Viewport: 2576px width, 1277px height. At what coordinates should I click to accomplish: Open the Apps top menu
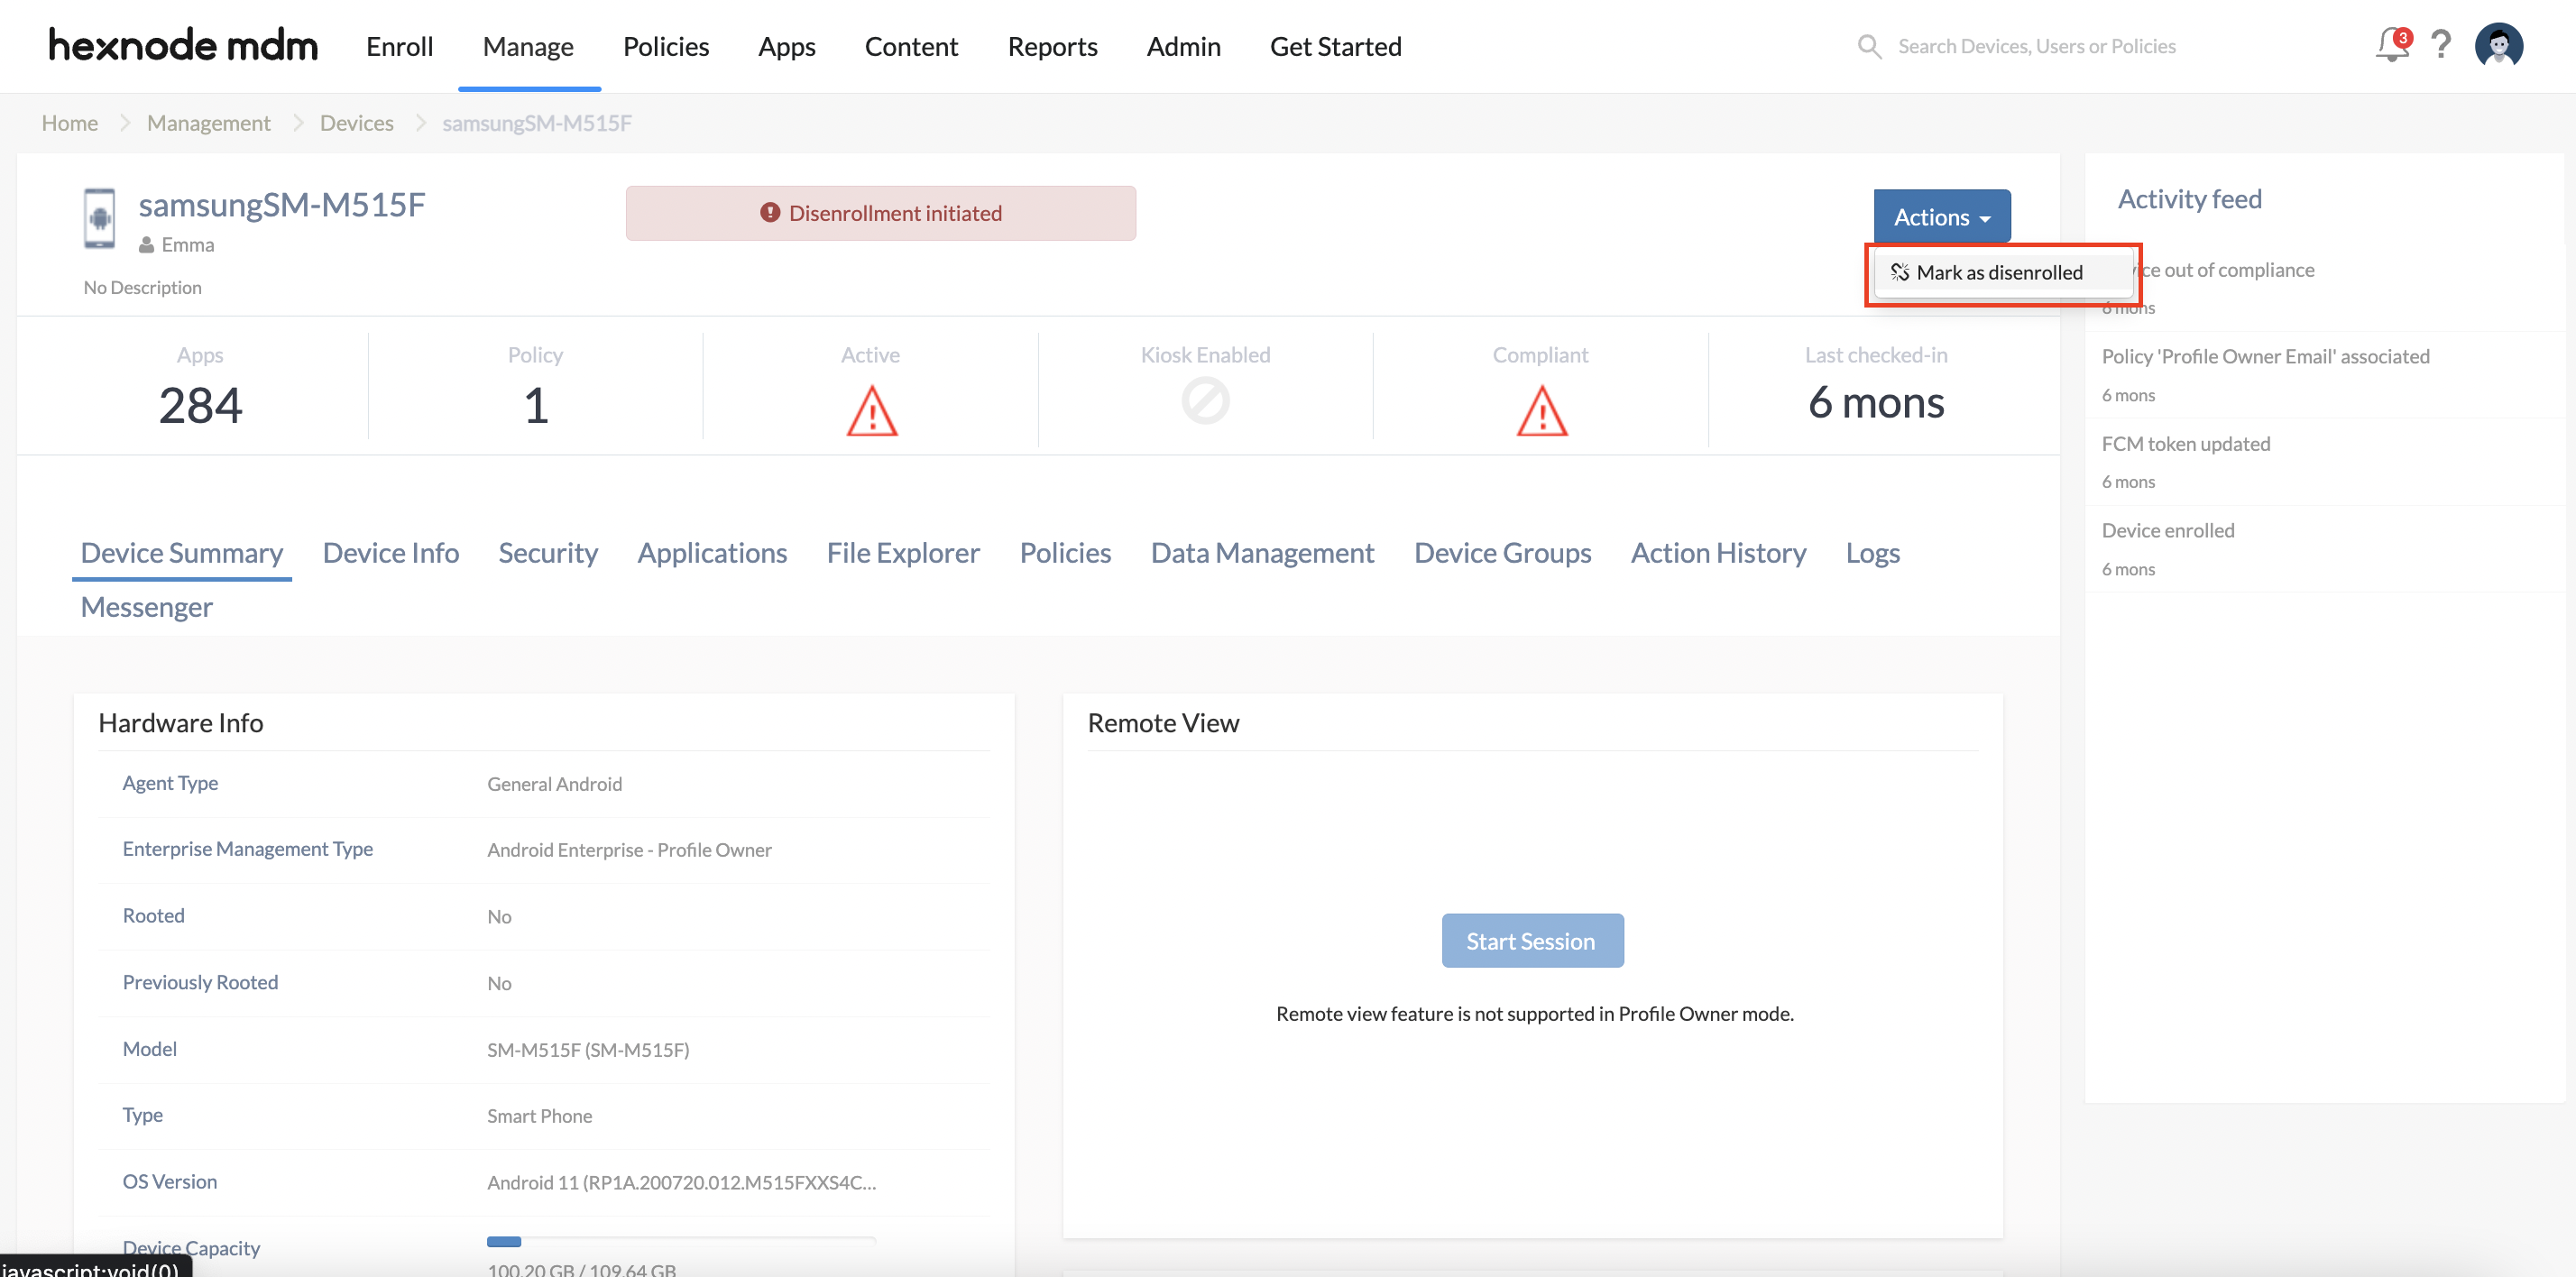pyautogui.click(x=786, y=46)
